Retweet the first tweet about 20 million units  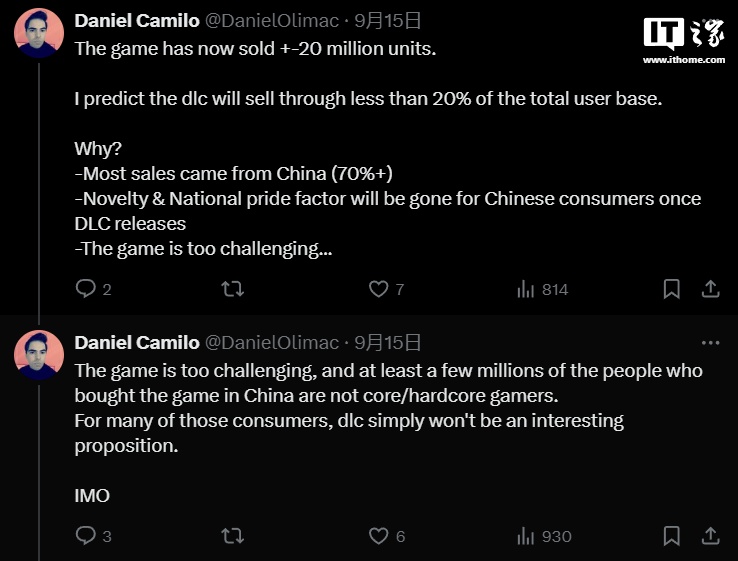click(233, 289)
